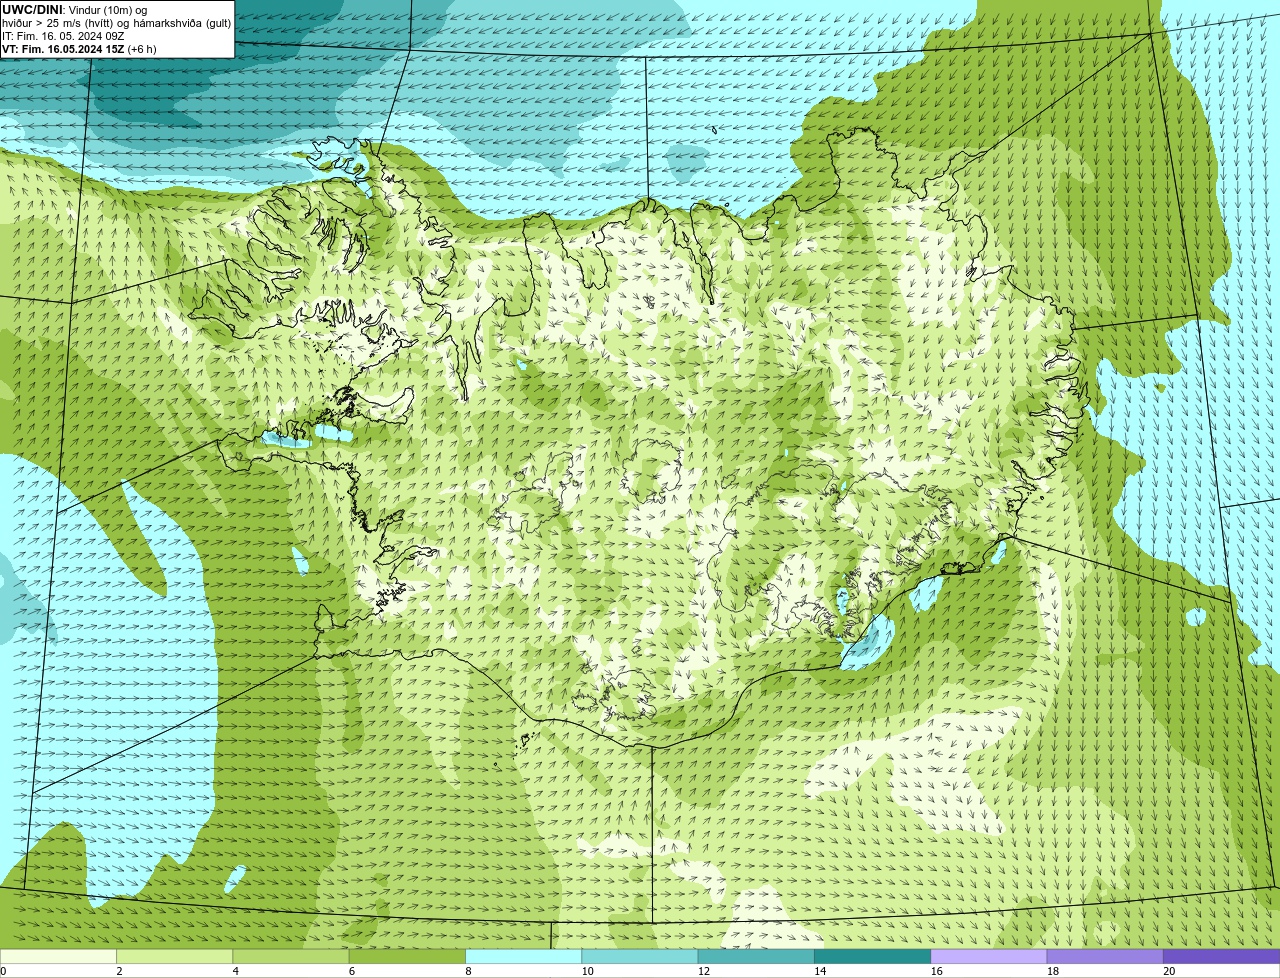The width and height of the screenshot is (1280, 978).
Task: Click the legend scale label '14'
Action: [x=820, y=971]
